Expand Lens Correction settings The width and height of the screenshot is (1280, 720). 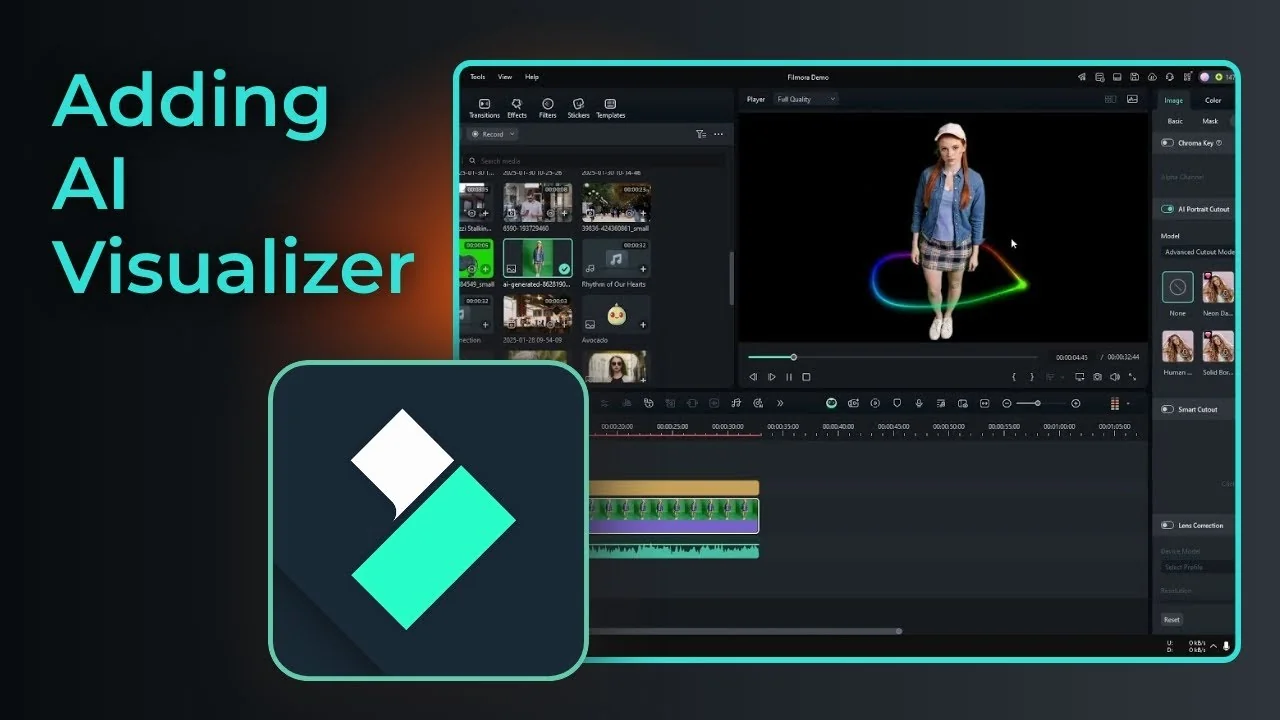tap(1166, 525)
